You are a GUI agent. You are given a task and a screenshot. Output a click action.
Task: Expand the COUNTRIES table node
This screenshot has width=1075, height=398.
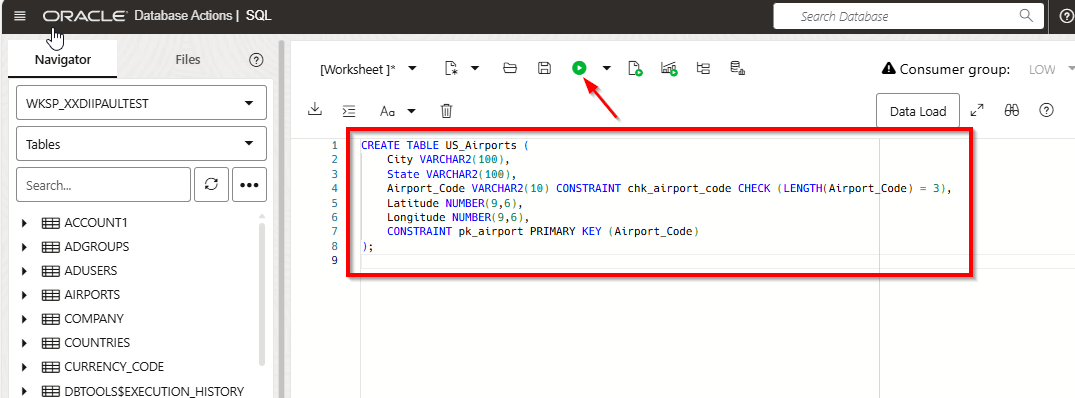[25, 343]
